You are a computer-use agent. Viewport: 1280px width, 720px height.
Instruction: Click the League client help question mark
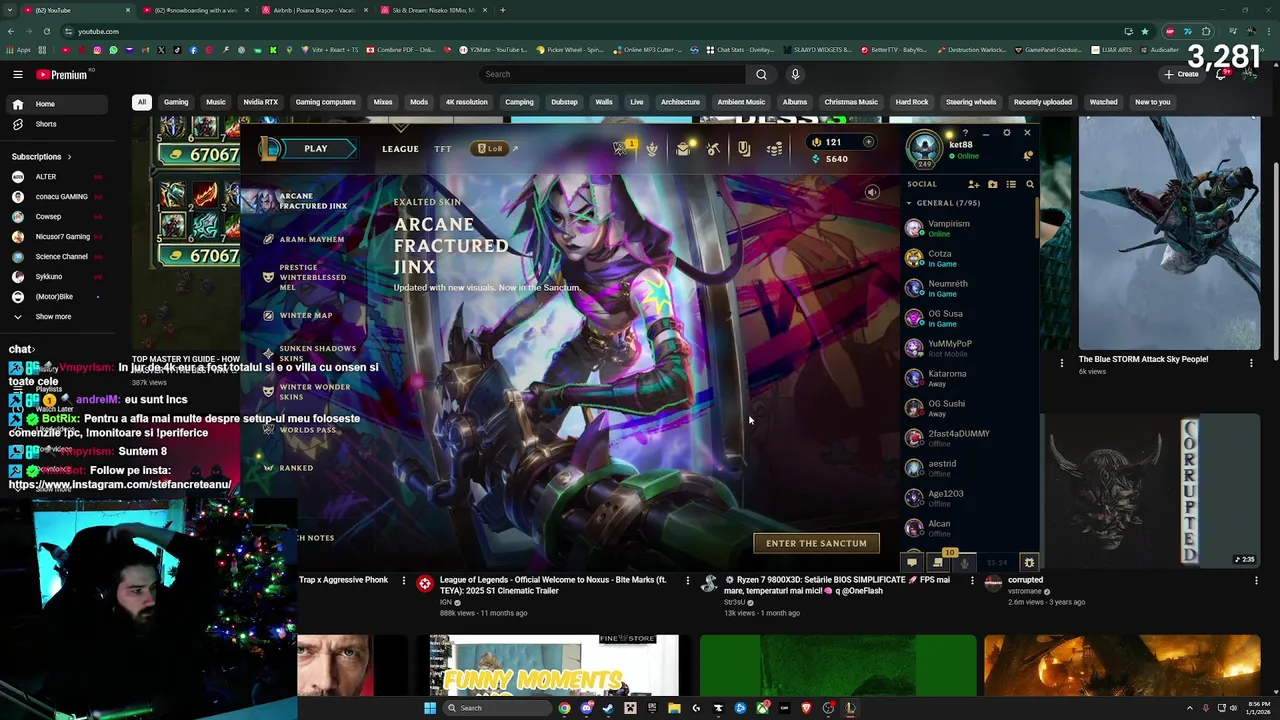965,133
